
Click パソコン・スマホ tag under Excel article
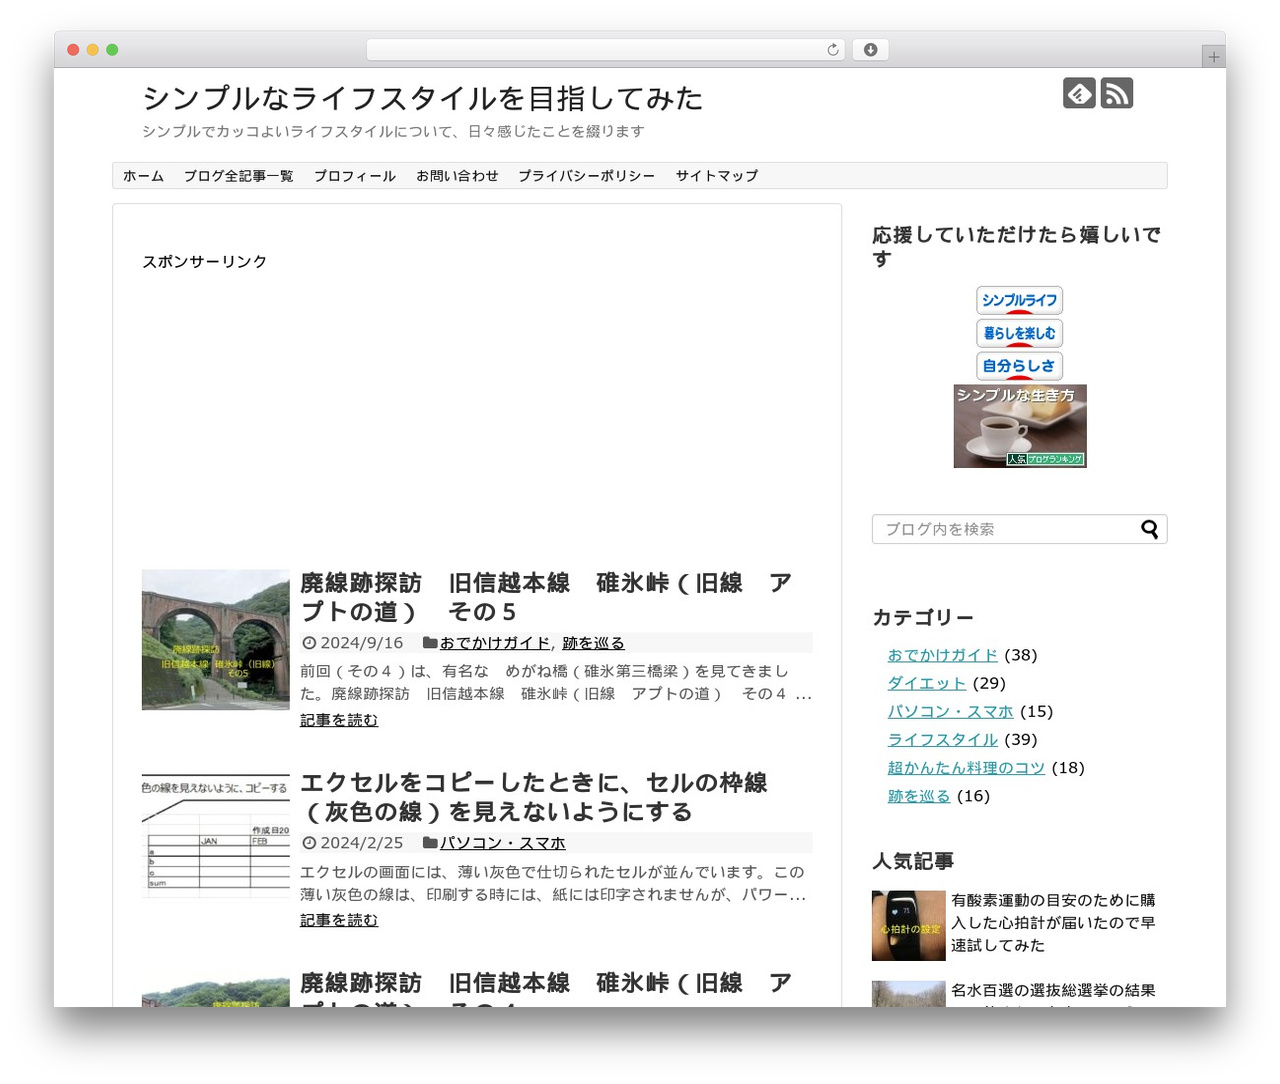(503, 843)
